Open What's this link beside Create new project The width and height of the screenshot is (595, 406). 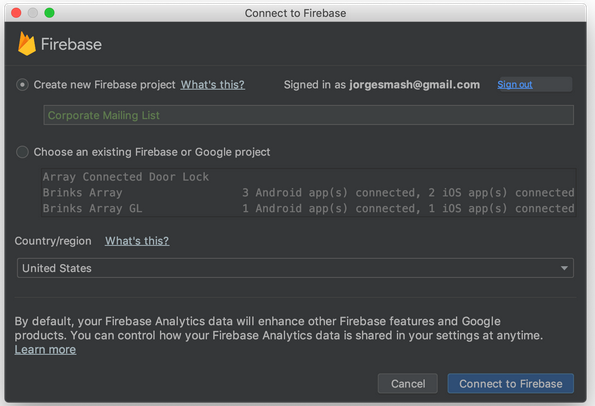coord(212,85)
